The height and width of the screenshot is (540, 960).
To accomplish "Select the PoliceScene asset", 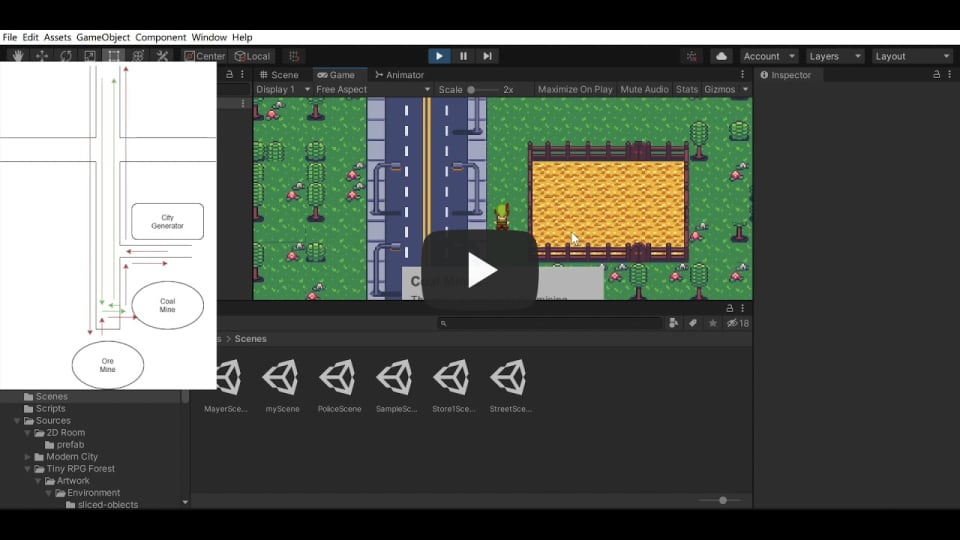I will point(339,386).
